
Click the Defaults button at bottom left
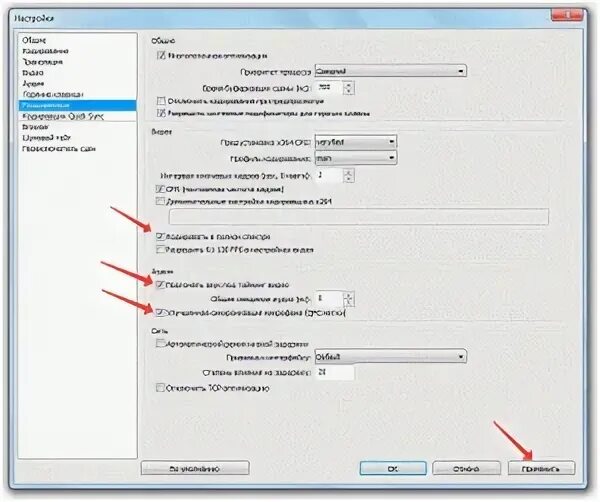[x=195, y=468]
